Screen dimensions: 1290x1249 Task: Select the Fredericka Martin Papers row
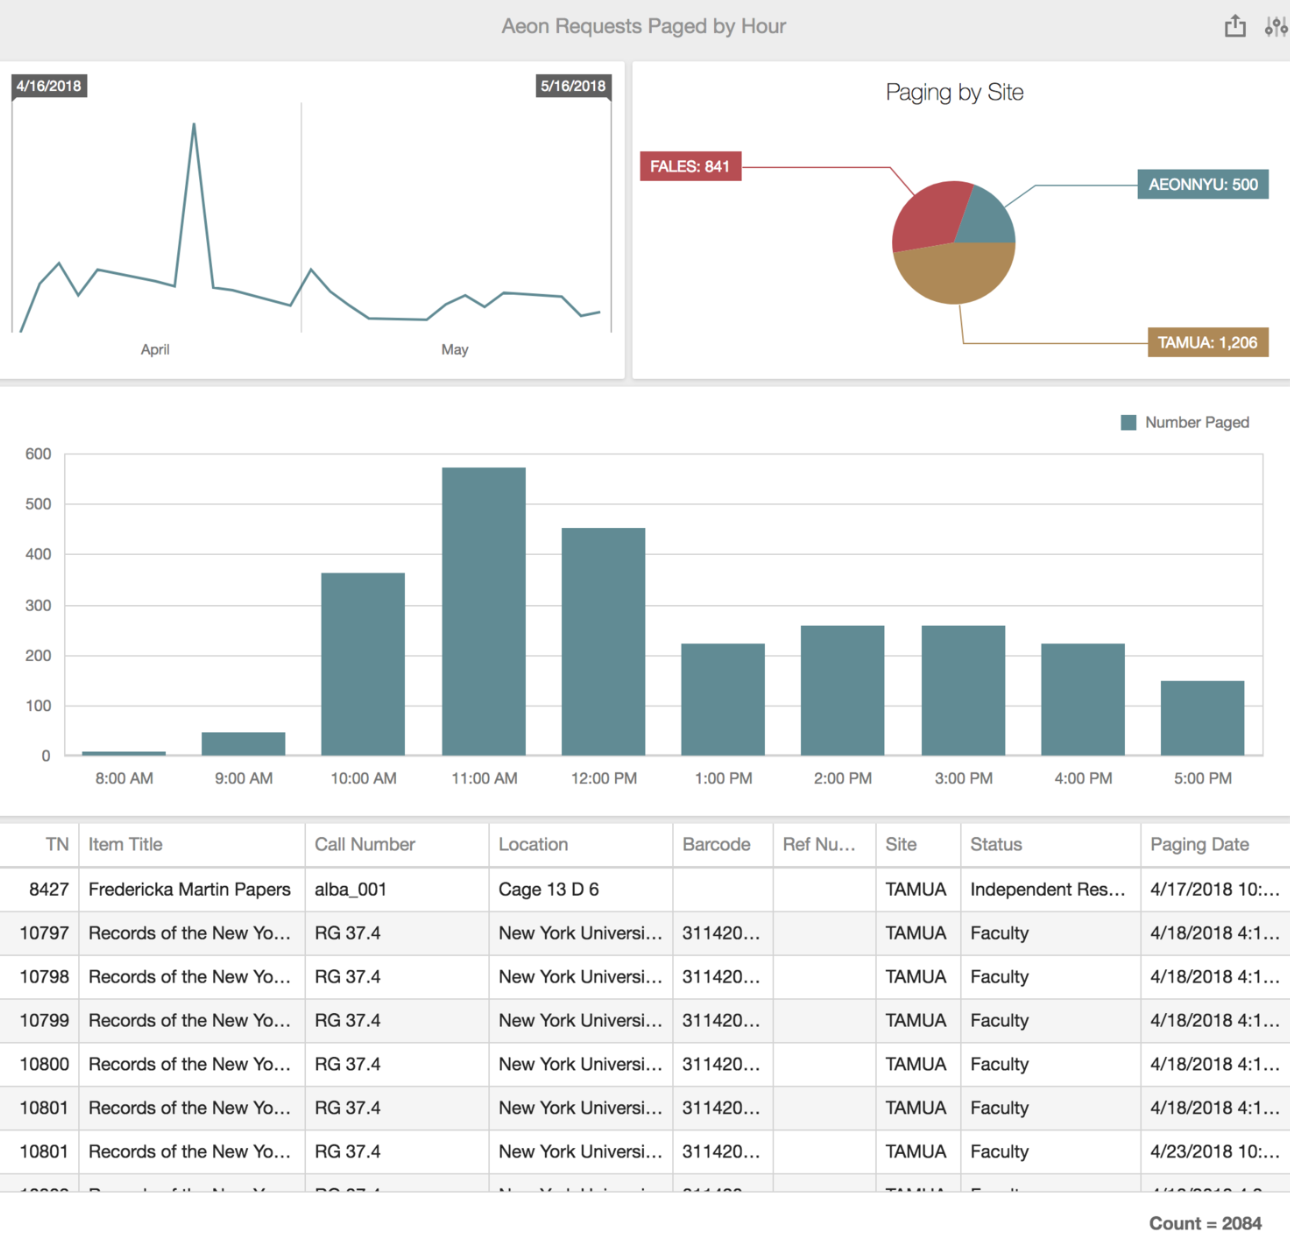[x=189, y=890]
